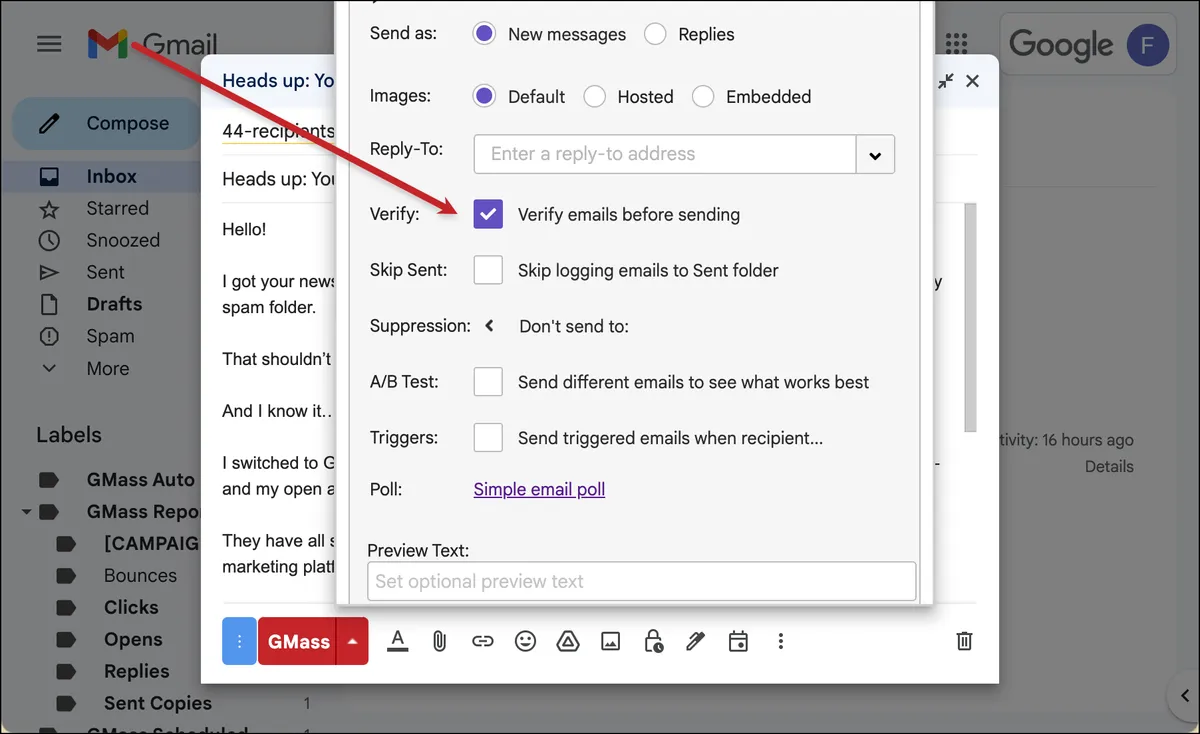Click the Compose button

point(106,124)
